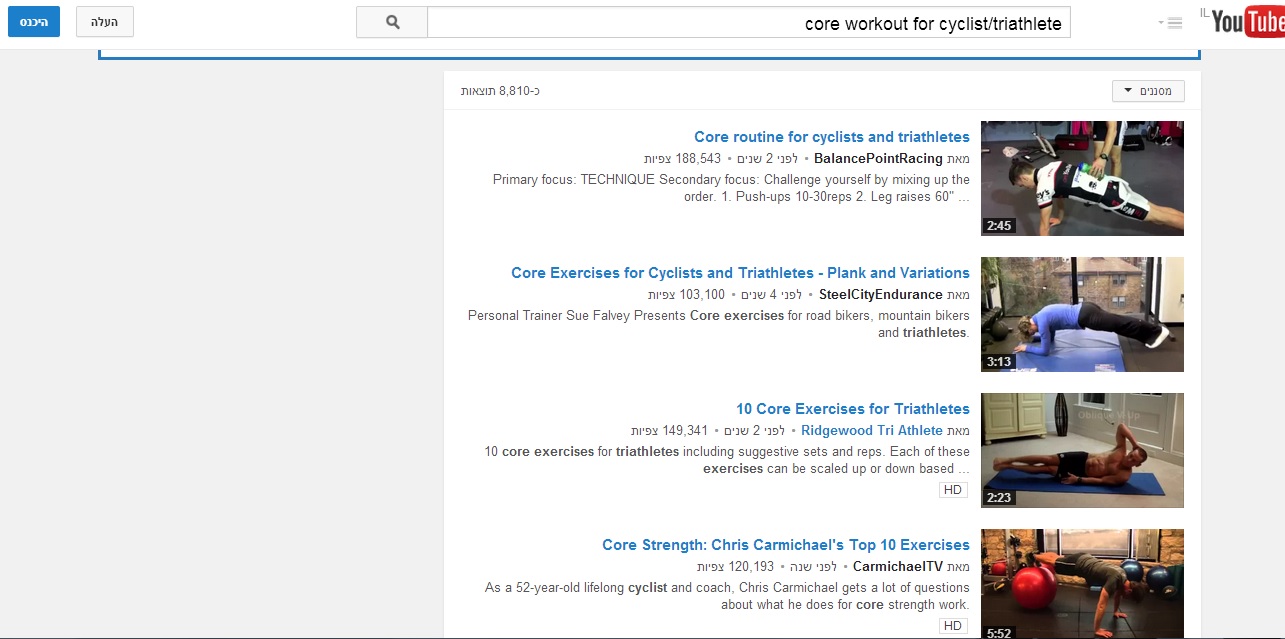The height and width of the screenshot is (639, 1285).
Task: Click the הכנס sign-in button
Action: (33, 21)
